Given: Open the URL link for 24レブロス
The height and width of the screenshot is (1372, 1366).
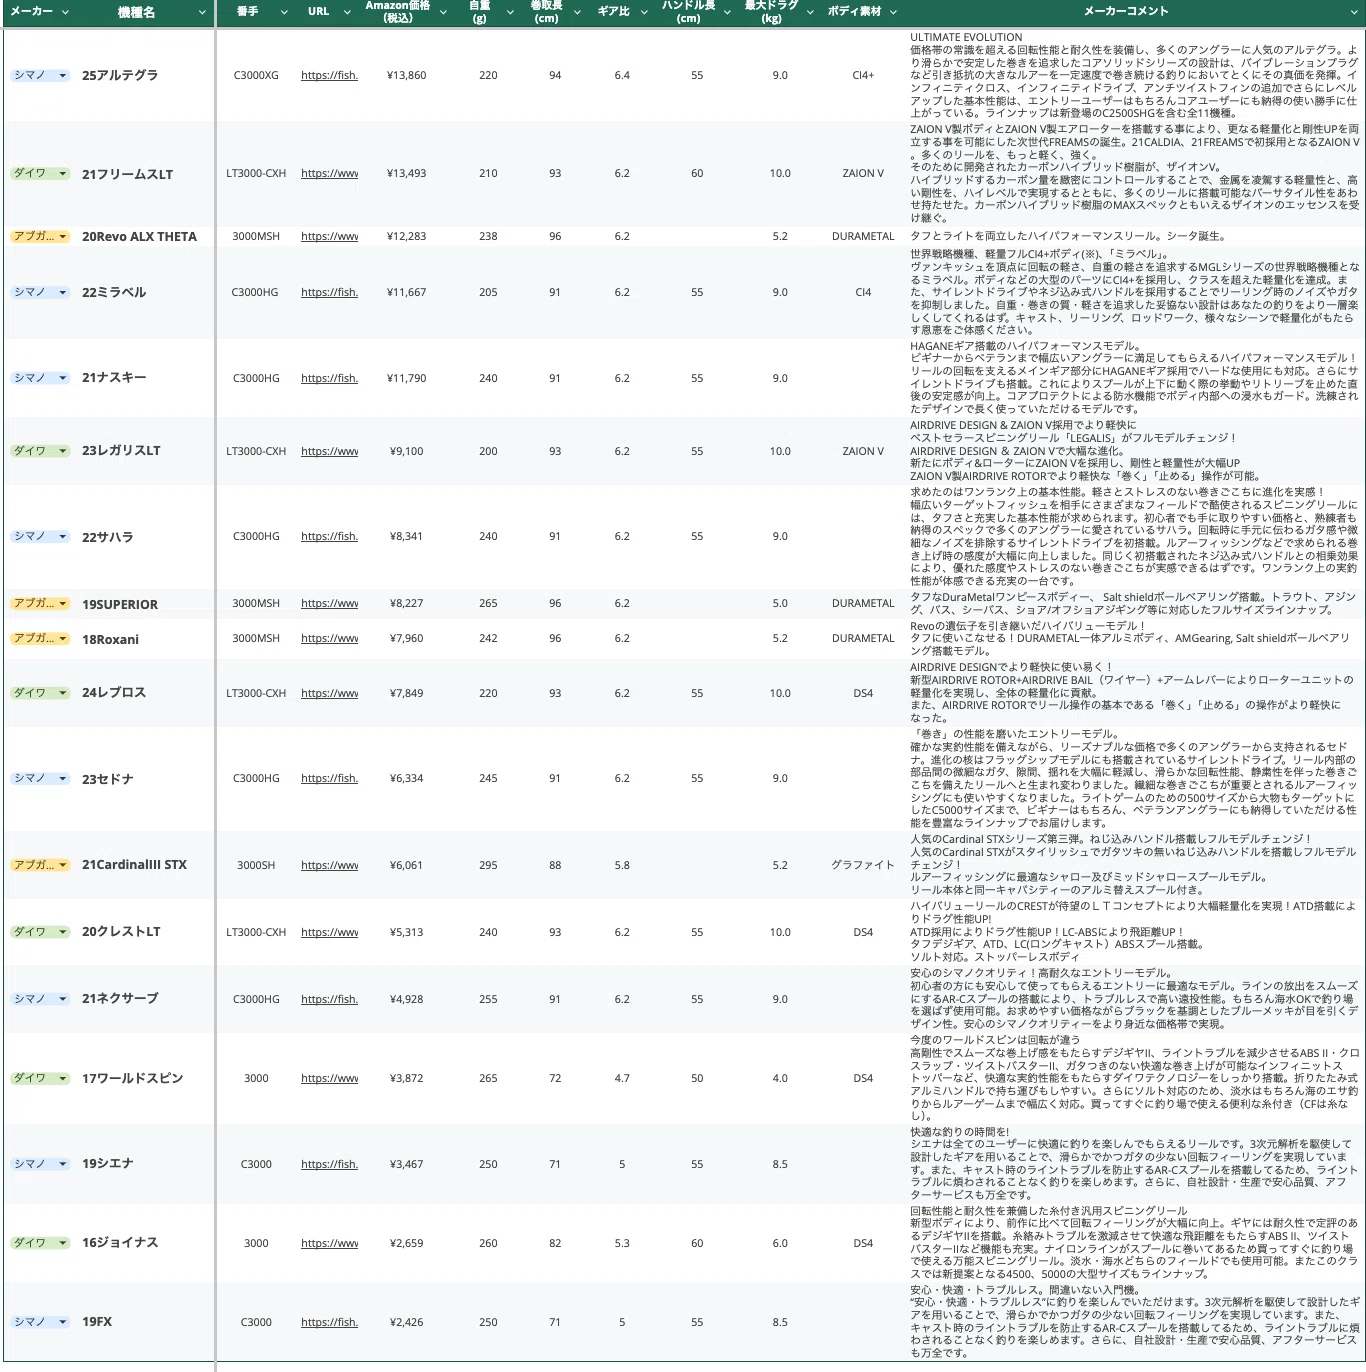Looking at the screenshot, I should point(329,693).
